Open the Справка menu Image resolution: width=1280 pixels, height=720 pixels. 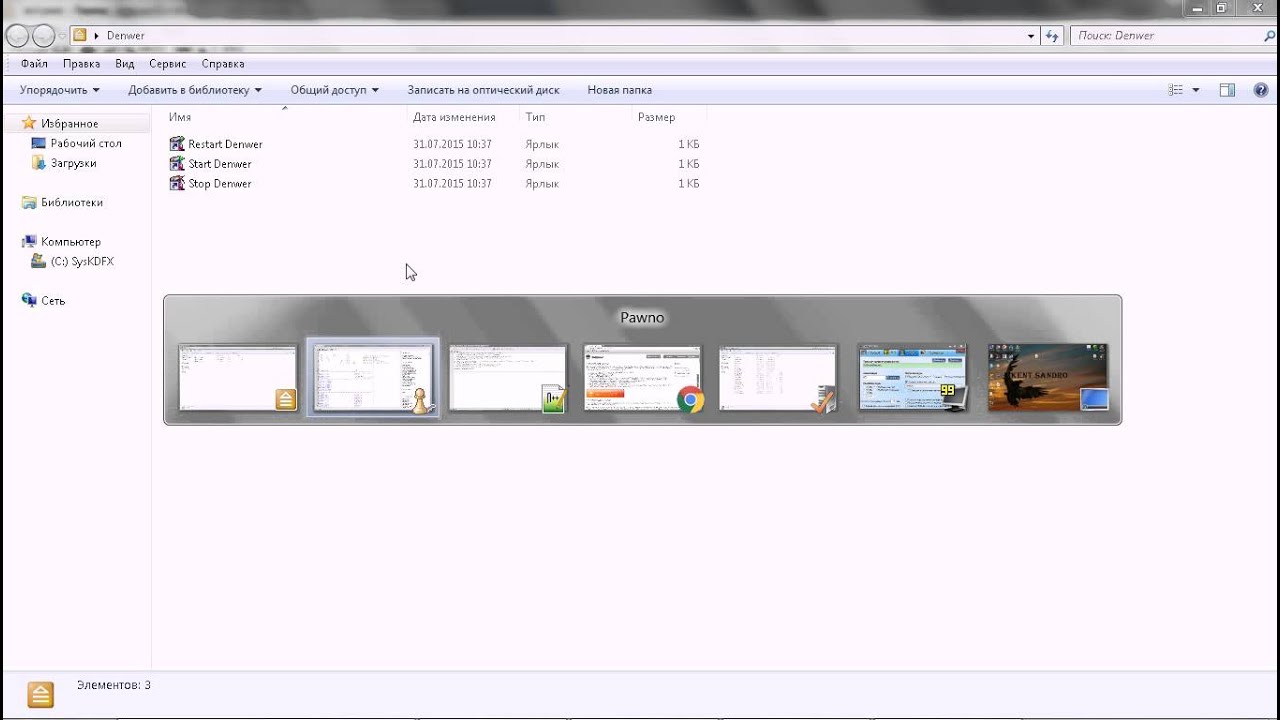(222, 64)
